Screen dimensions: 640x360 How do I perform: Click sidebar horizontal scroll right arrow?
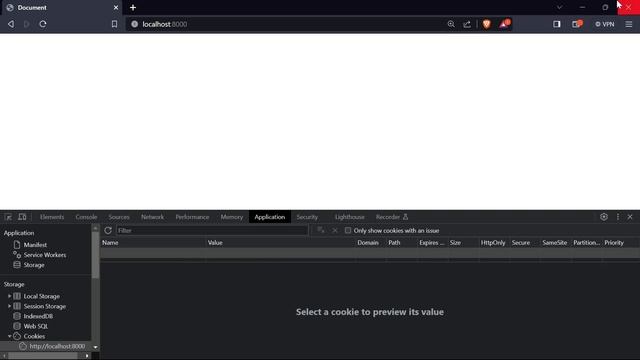(87, 356)
